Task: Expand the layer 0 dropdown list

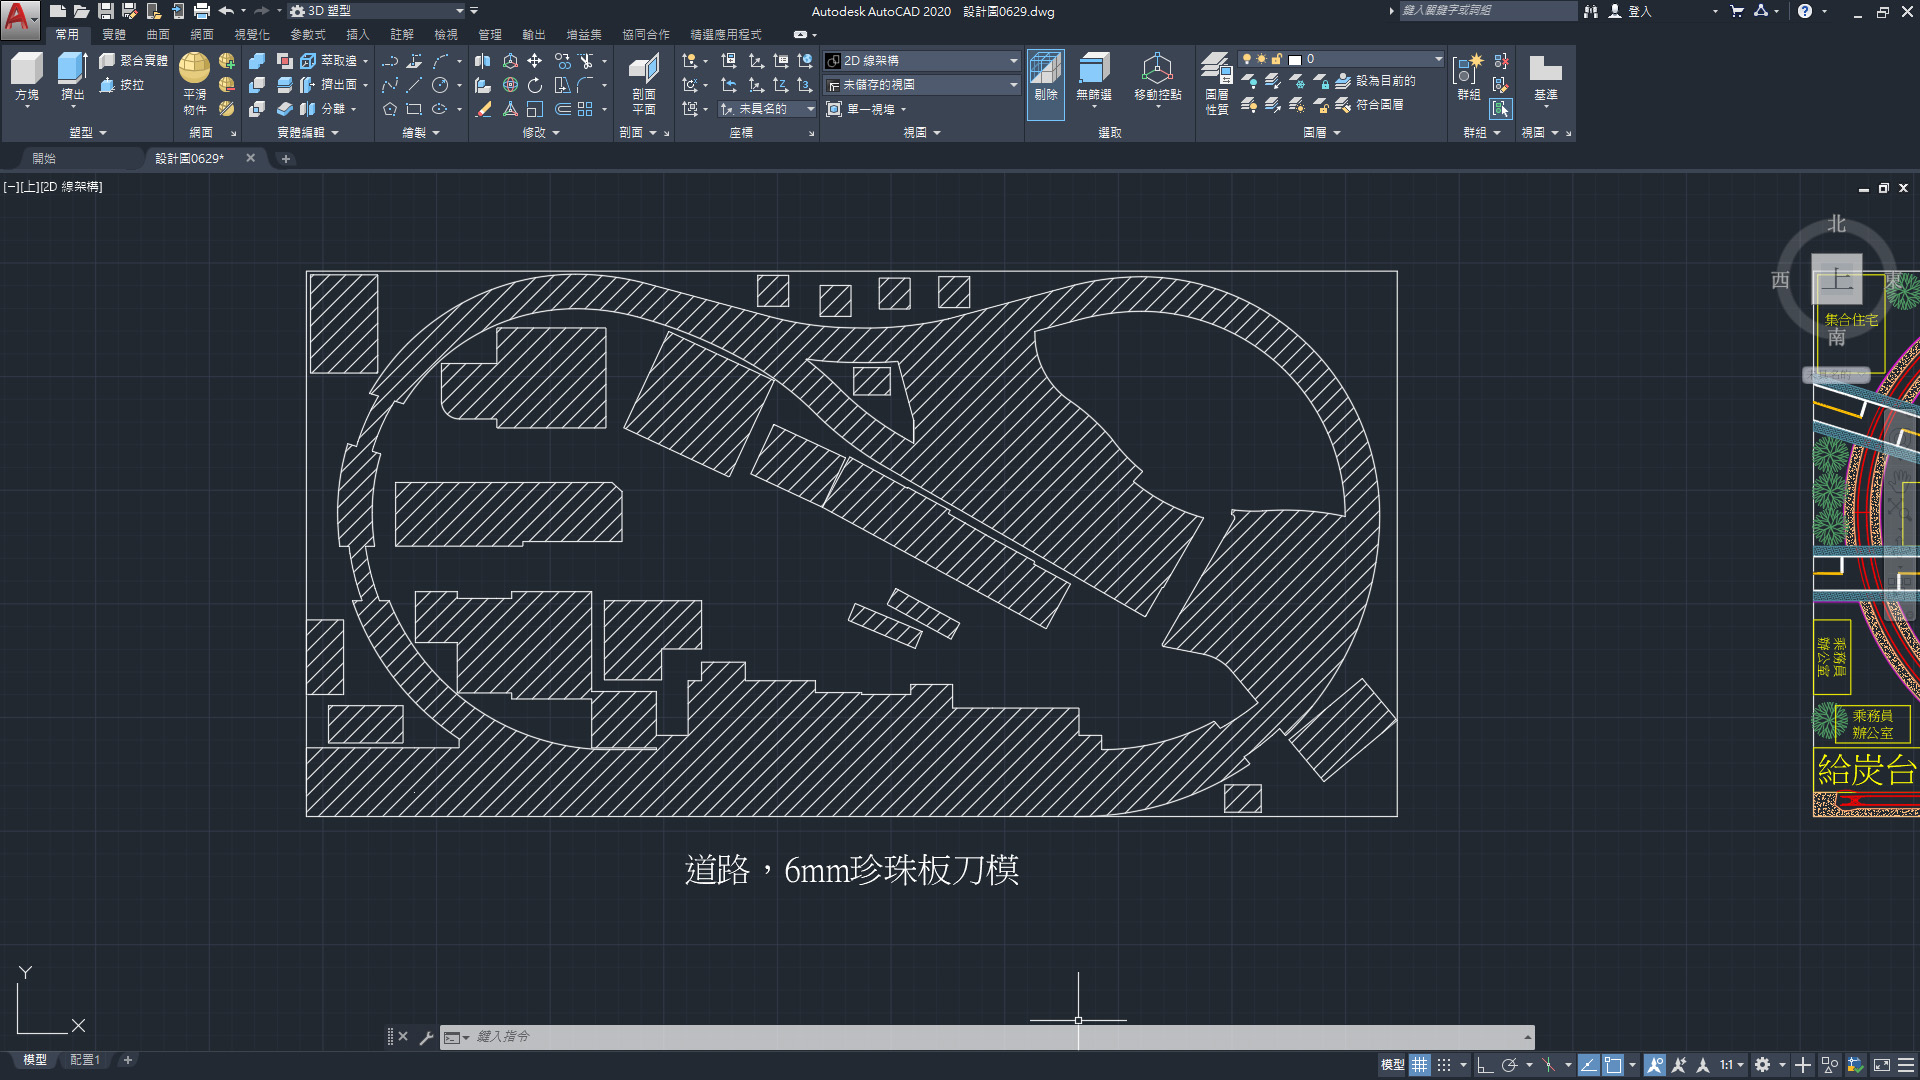Action: tap(1438, 59)
